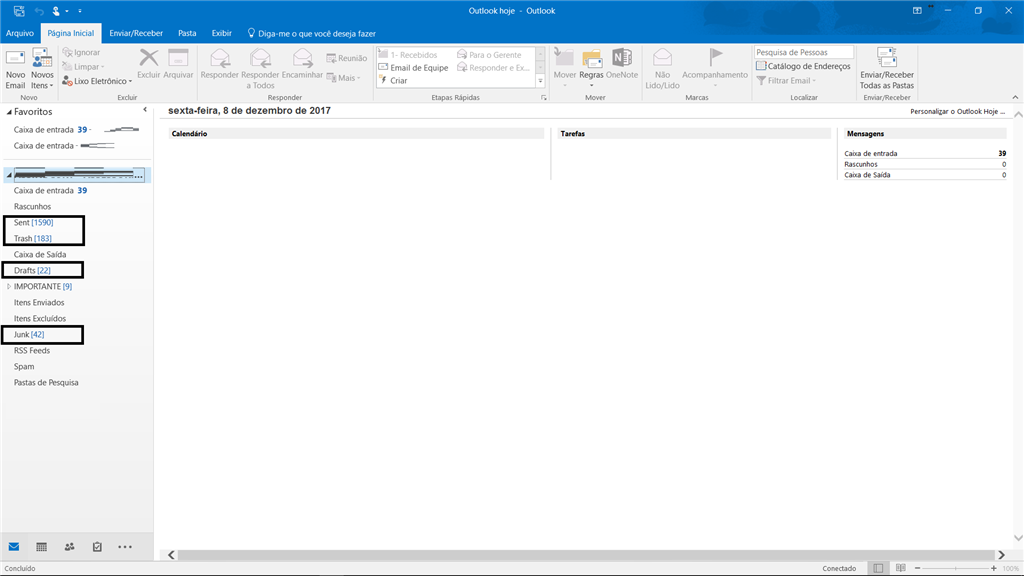Viewport: 1024px width, 576px height.
Task: Click the zoom slider in status bar
Action: 955,569
